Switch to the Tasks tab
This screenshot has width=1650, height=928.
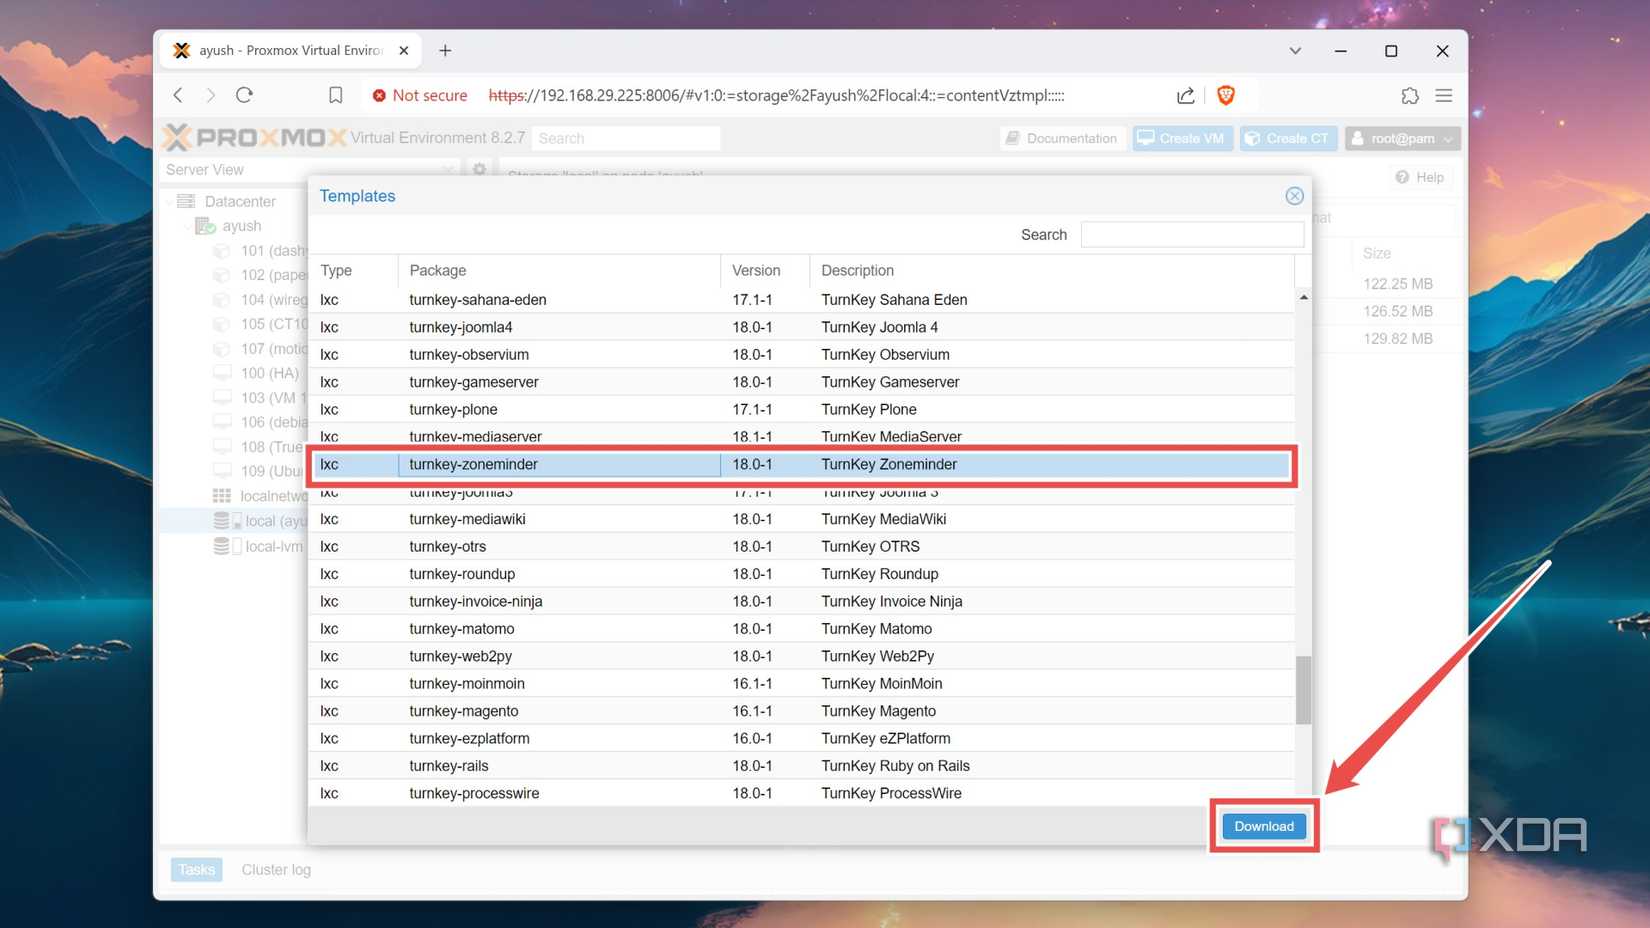[196, 870]
